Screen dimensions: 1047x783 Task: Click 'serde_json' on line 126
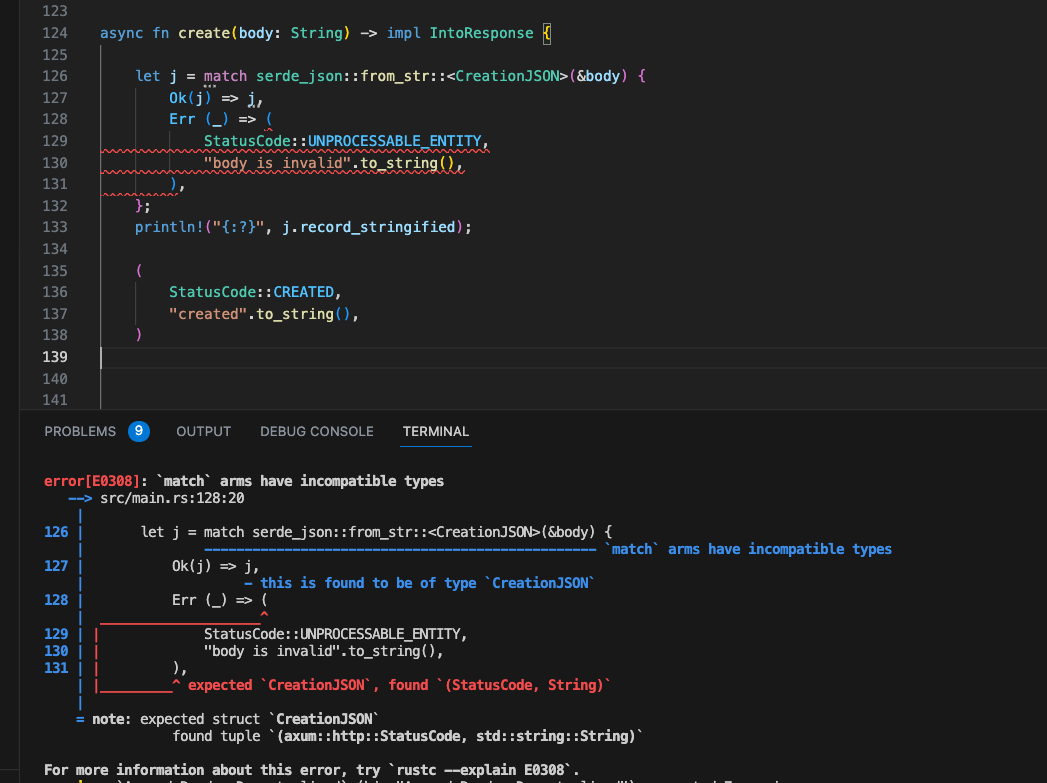pos(300,76)
